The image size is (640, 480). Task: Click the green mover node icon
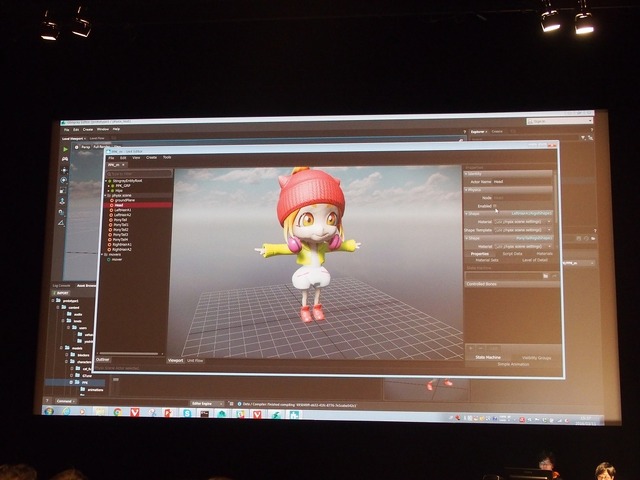(109, 260)
